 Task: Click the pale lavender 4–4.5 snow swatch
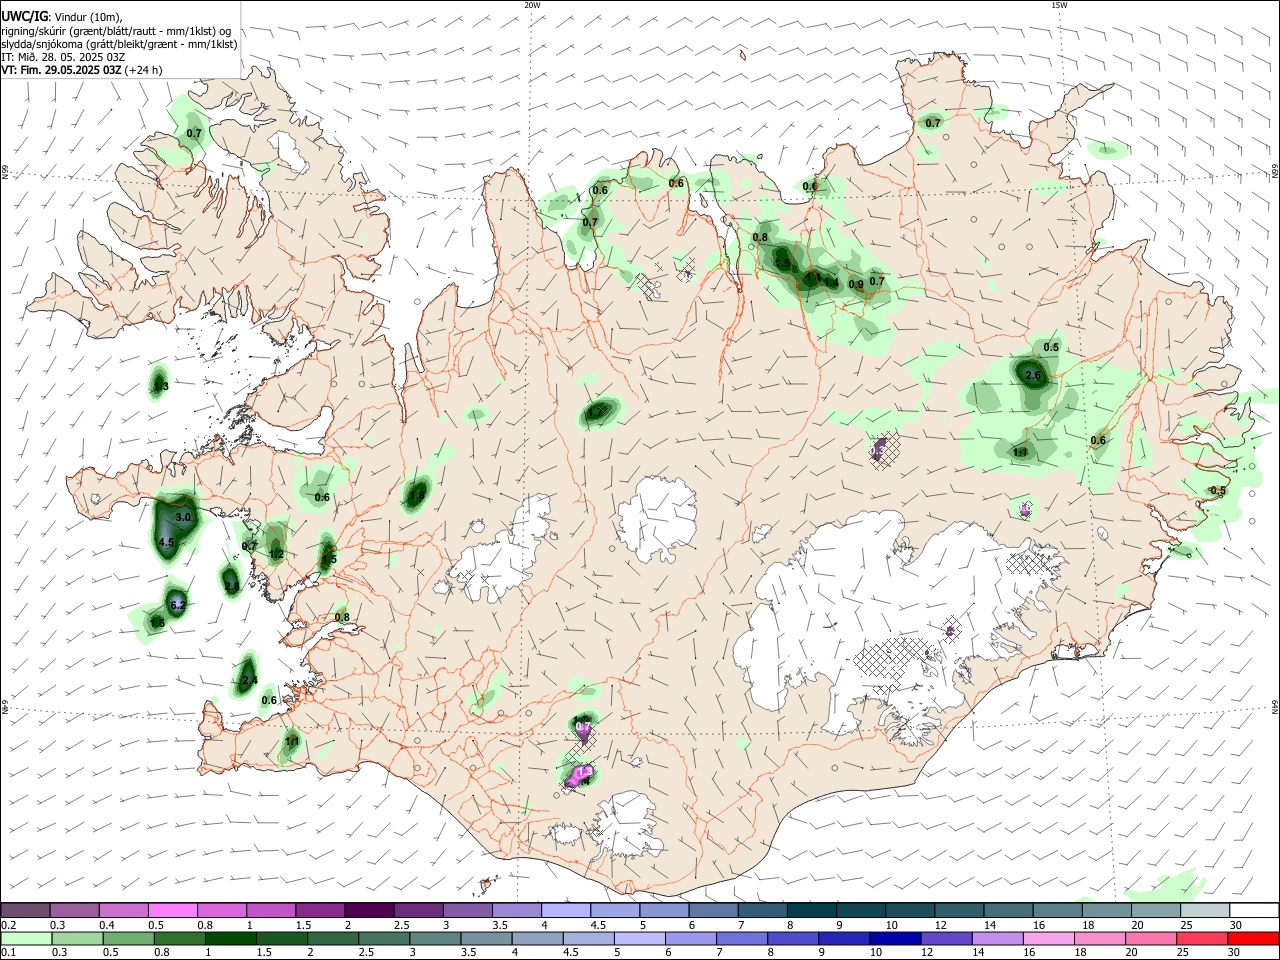[565, 910]
